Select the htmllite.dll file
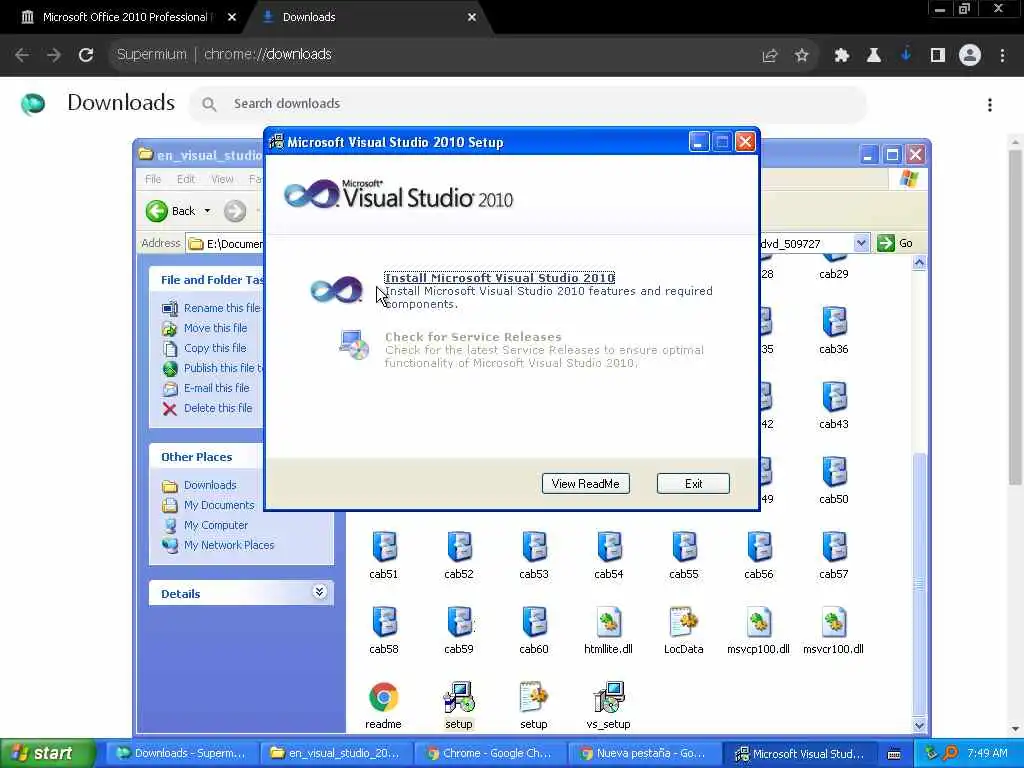Screen dimensions: 1024x768 609,622
